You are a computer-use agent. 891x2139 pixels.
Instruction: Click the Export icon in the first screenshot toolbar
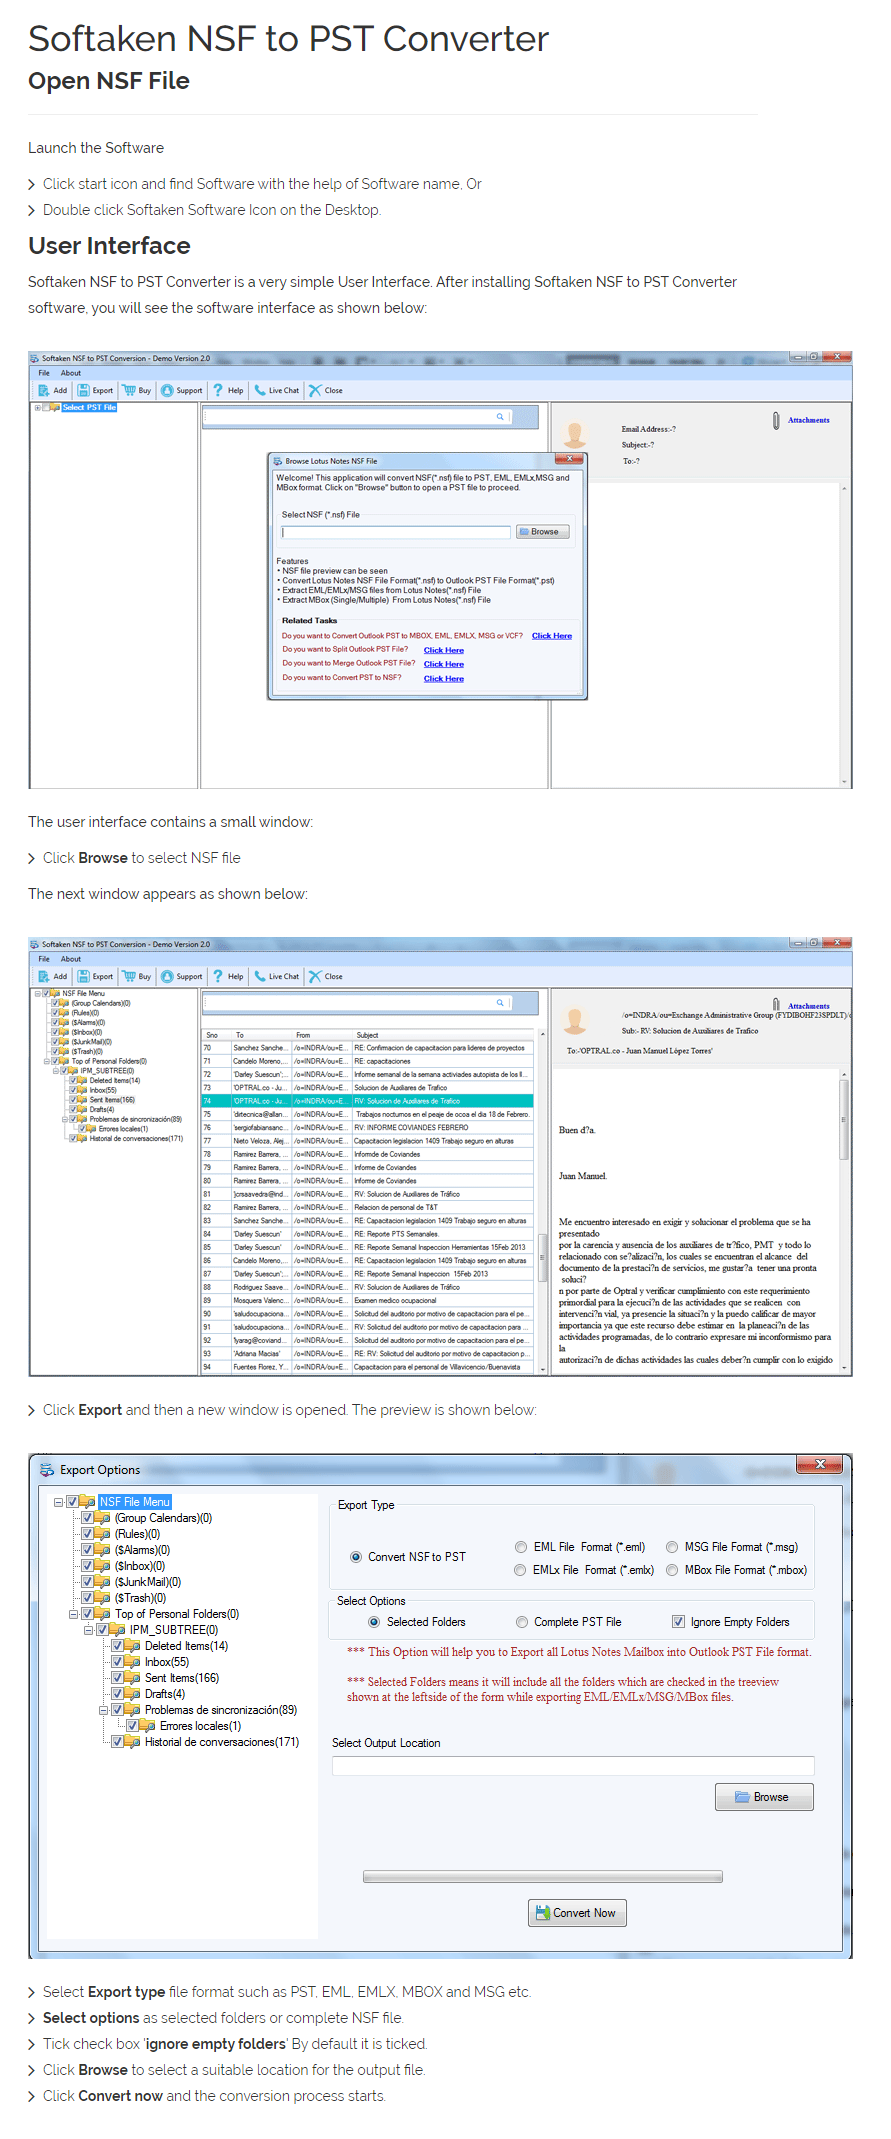click(84, 390)
